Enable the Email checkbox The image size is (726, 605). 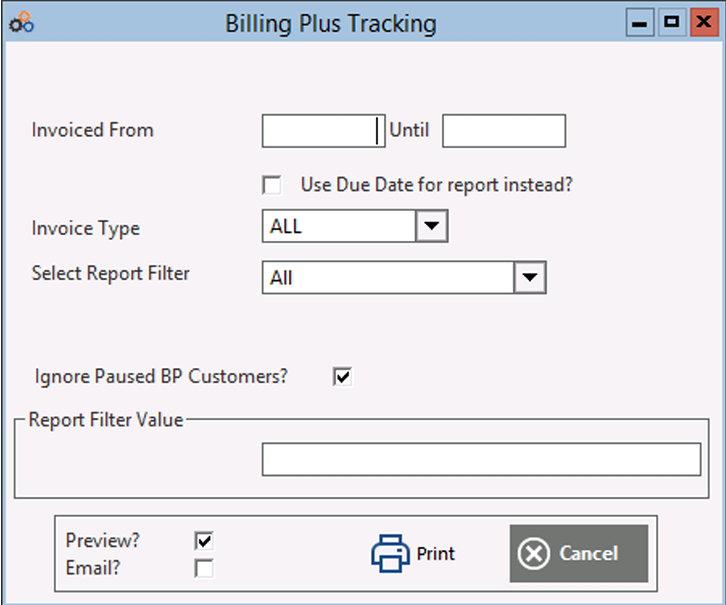(x=204, y=568)
